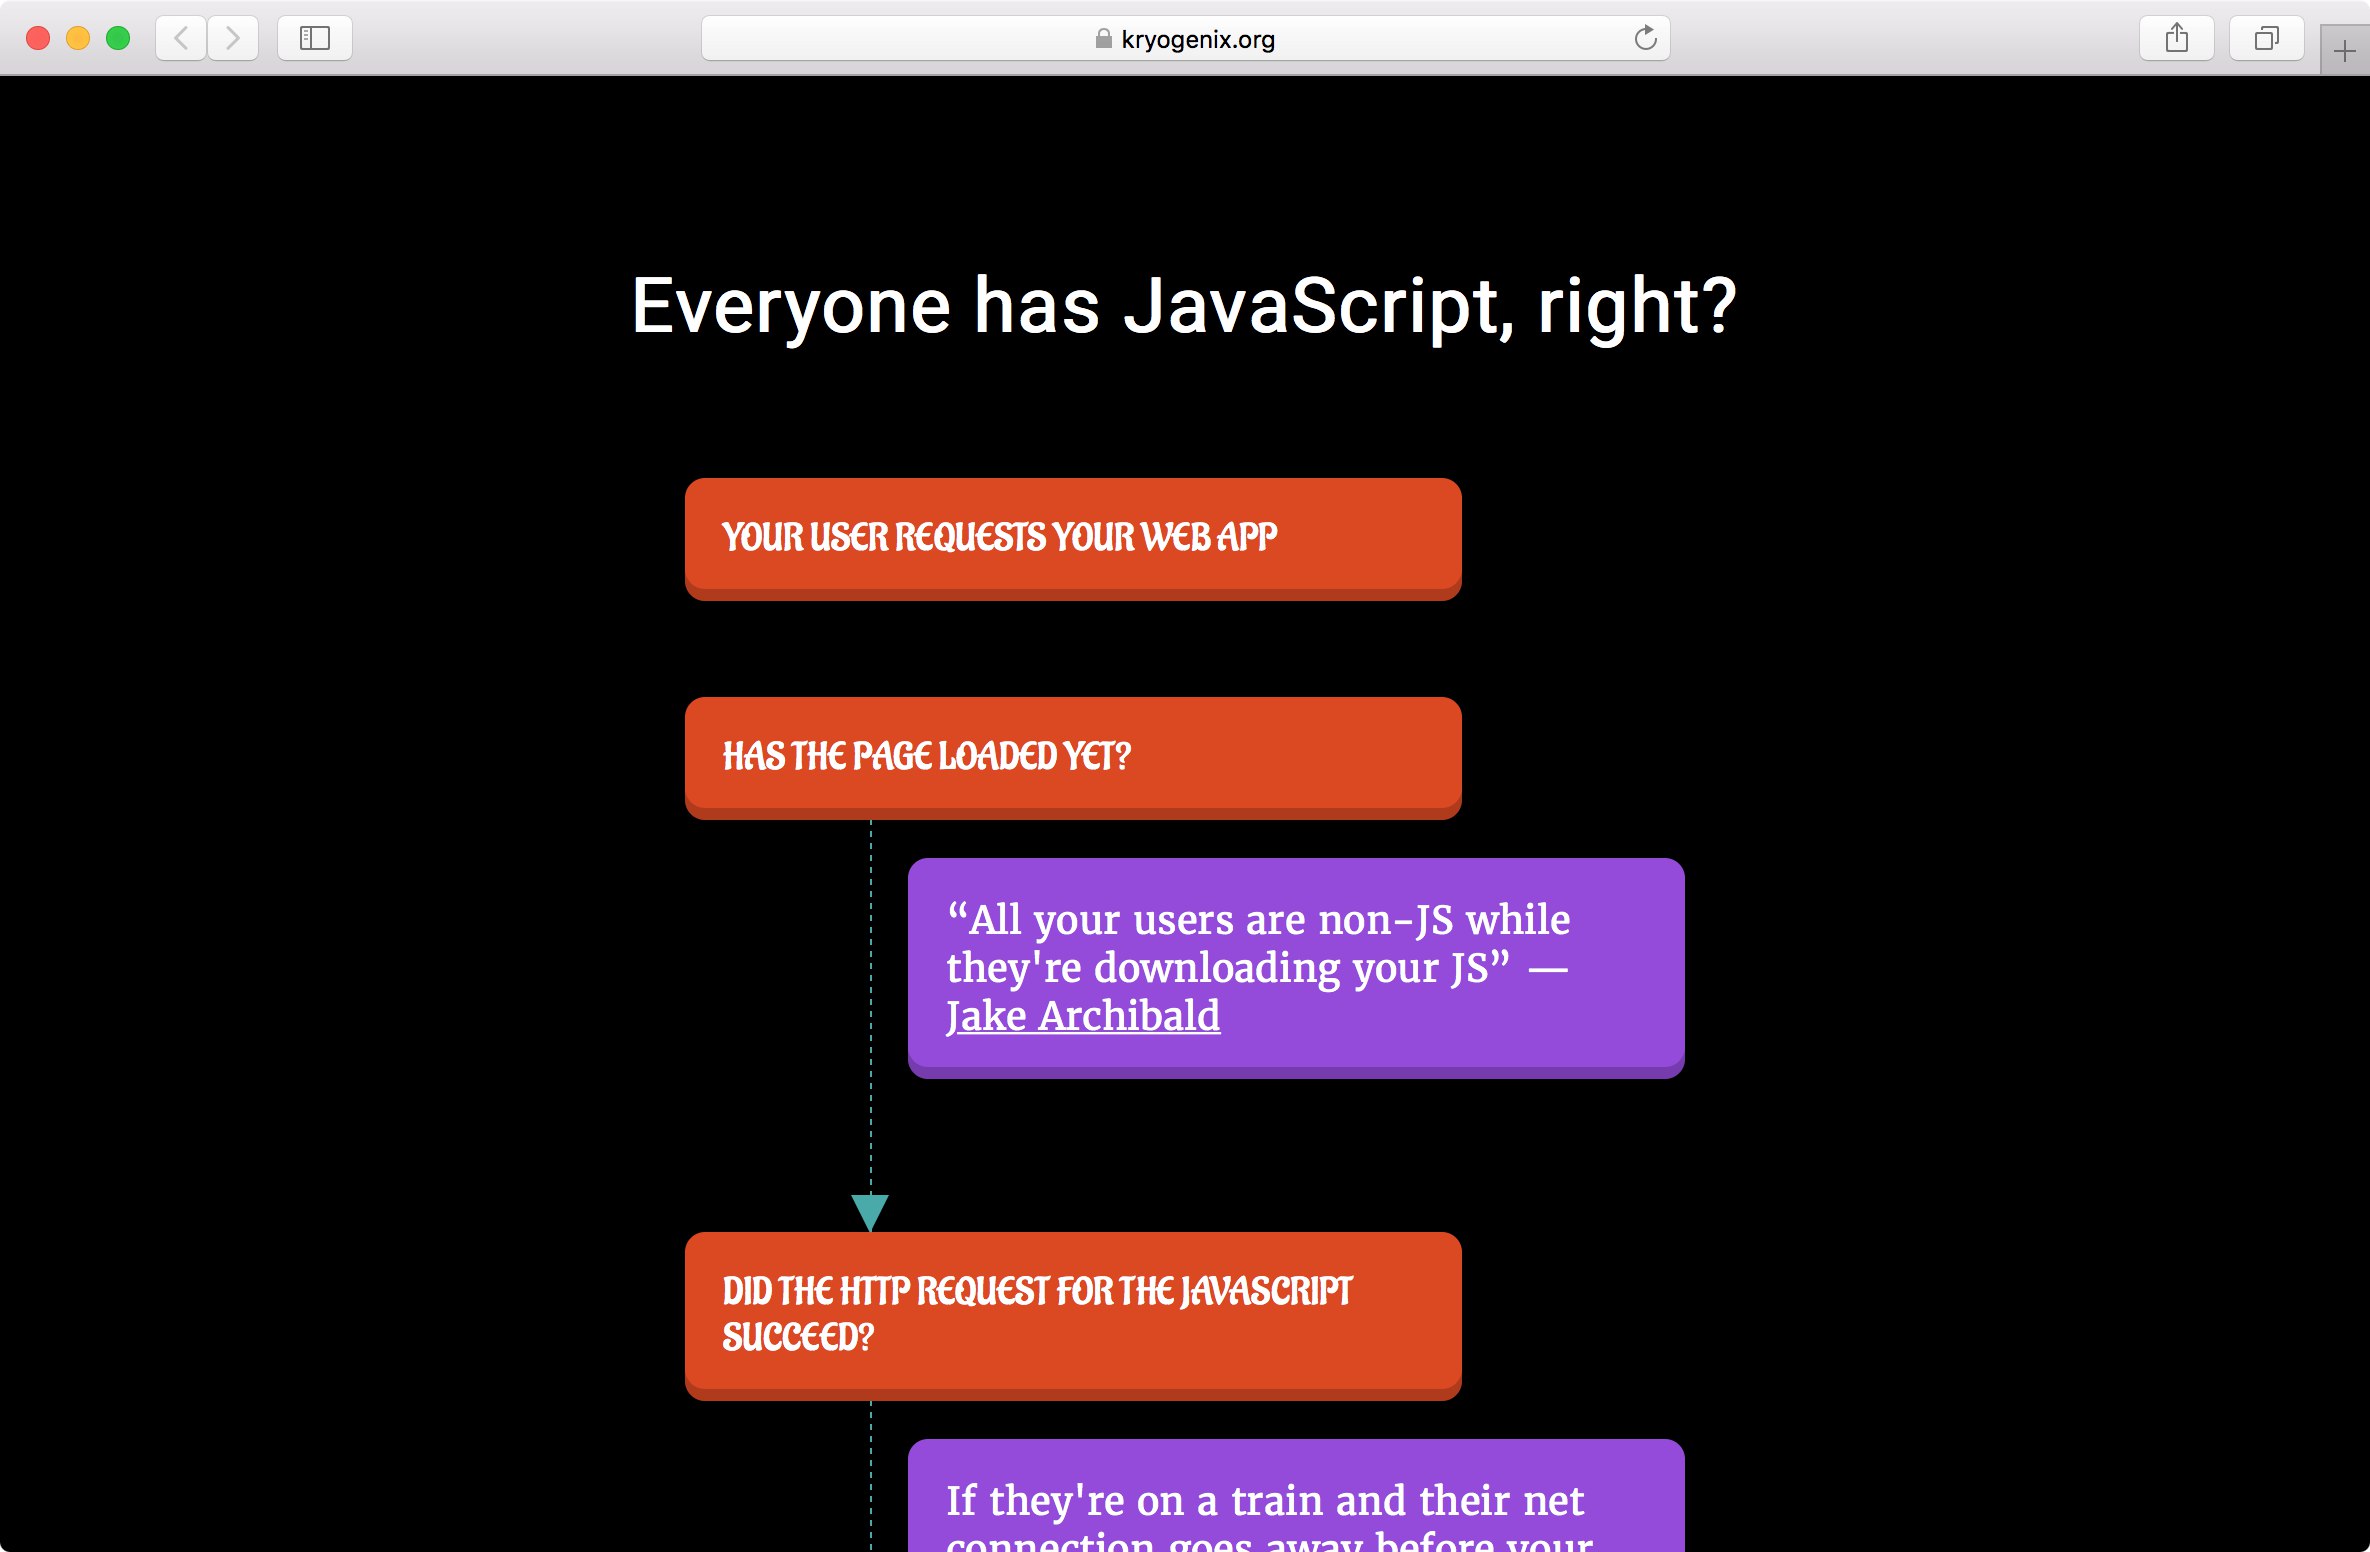Image resolution: width=2370 pixels, height=1552 pixels.
Task: Click the 'Your user requests your web app' box
Action: click(x=1073, y=539)
